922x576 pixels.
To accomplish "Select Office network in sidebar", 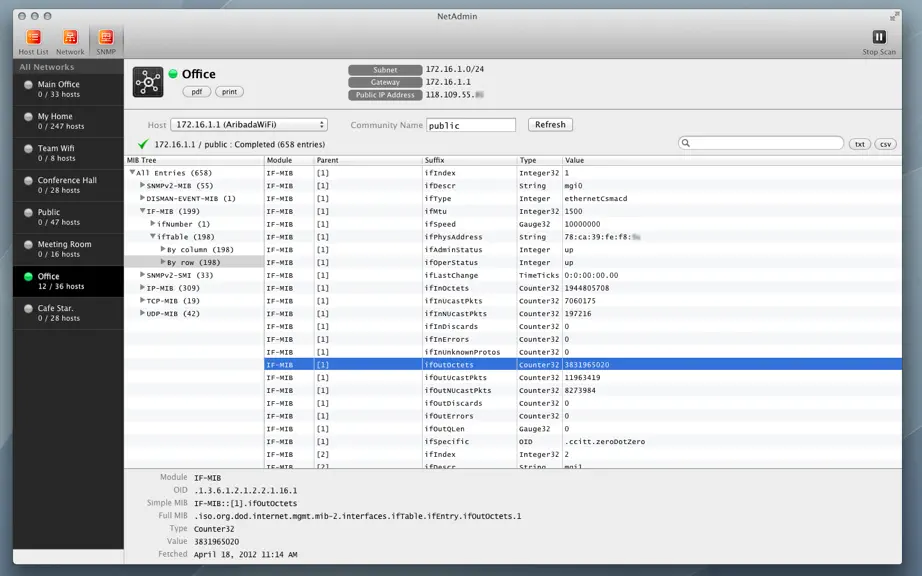I will click(x=68, y=281).
